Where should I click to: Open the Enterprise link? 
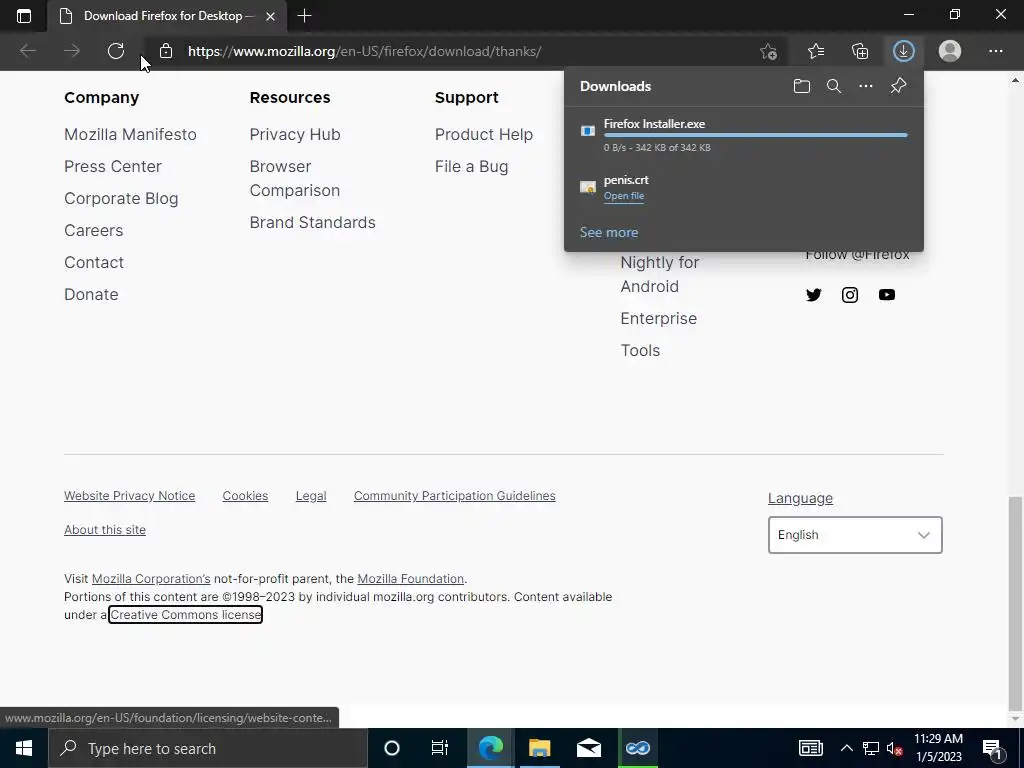[658, 319]
